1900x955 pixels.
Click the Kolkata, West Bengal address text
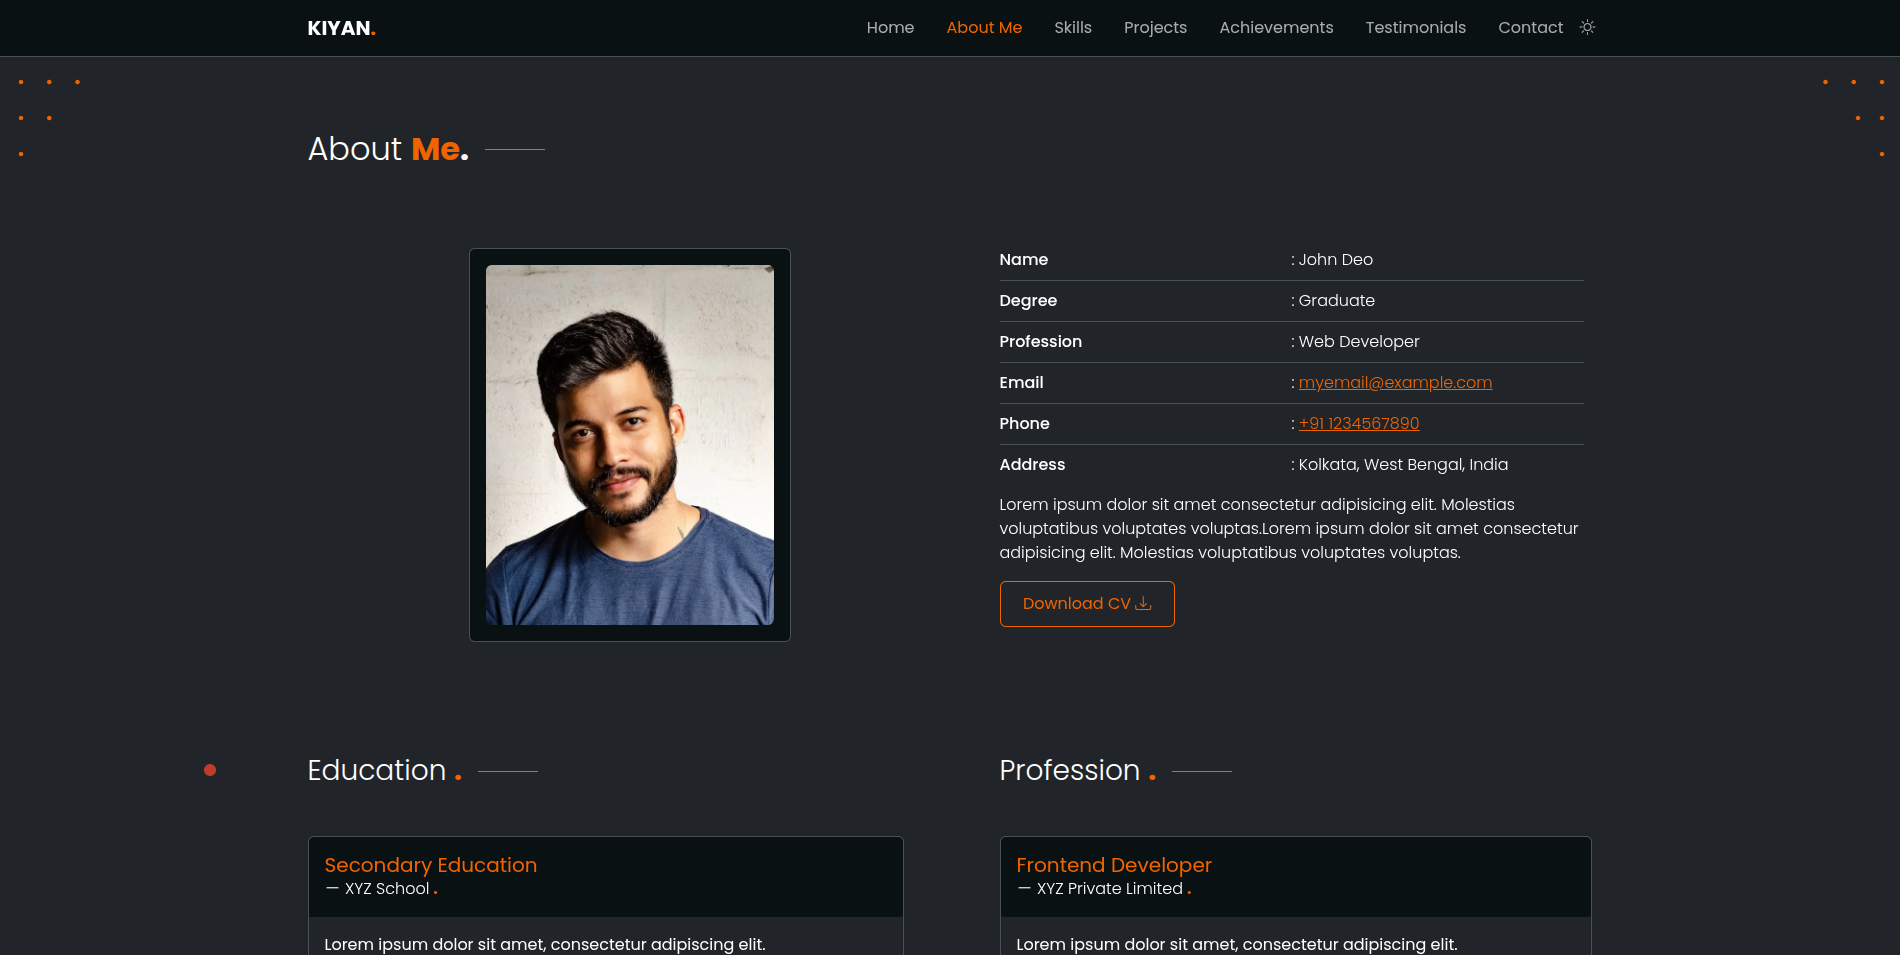(x=1403, y=465)
